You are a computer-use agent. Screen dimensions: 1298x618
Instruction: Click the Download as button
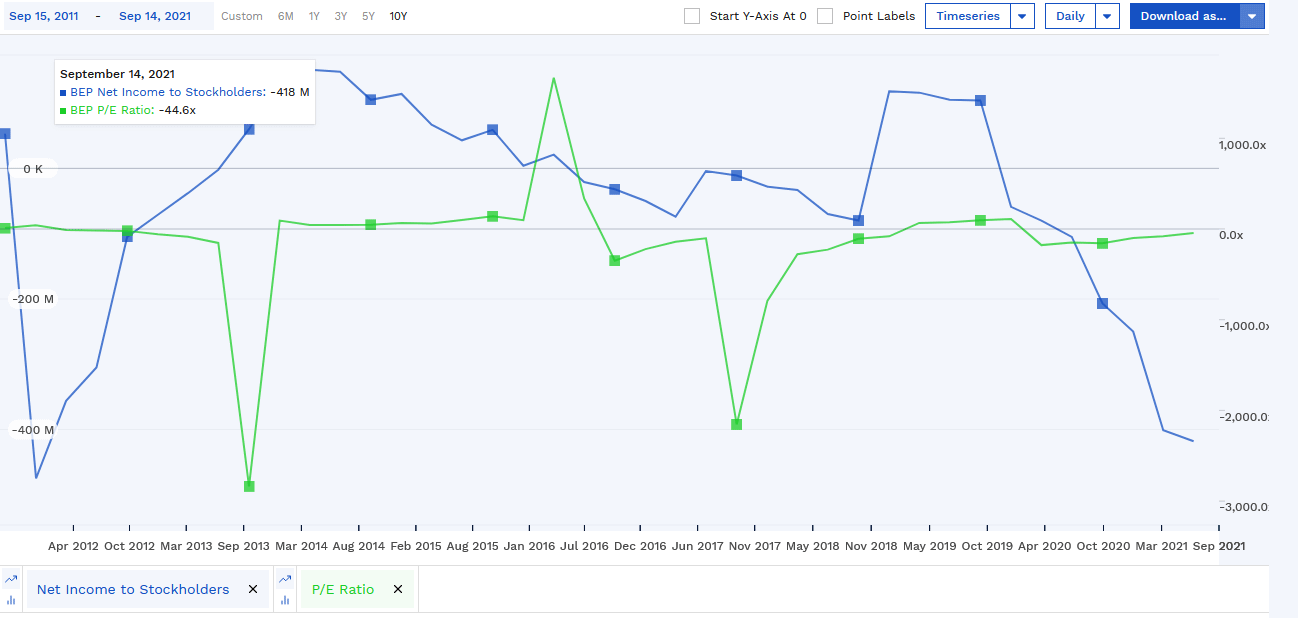pyautogui.click(x=1184, y=16)
